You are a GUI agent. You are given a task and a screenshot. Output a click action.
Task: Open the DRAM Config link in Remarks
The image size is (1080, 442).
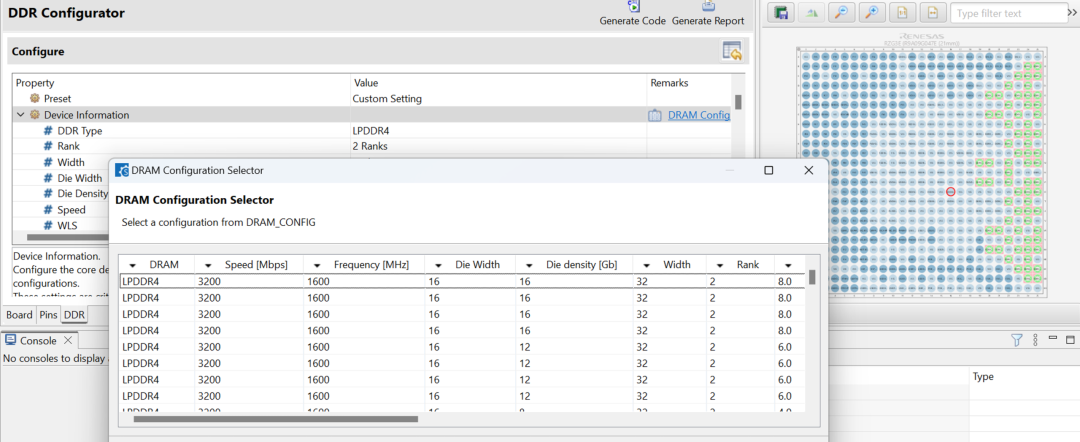(x=699, y=115)
